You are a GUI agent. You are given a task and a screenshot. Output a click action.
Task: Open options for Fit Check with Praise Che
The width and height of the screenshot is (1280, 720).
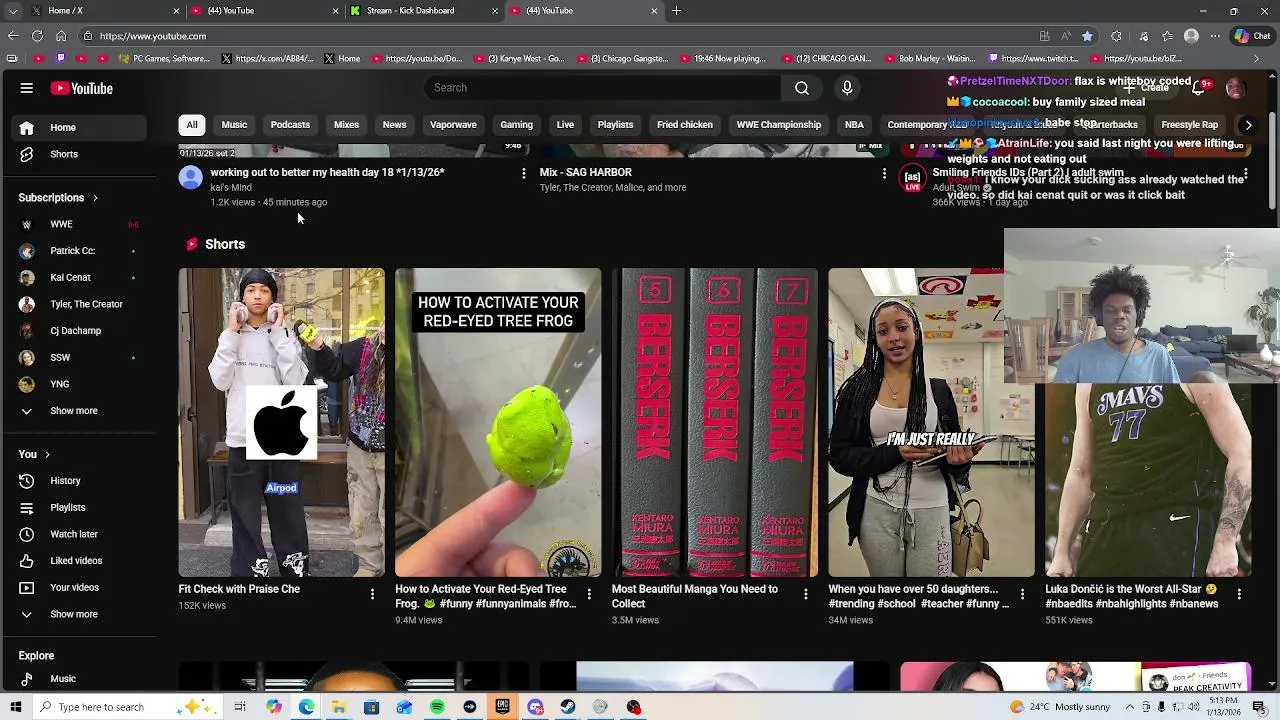point(372,594)
